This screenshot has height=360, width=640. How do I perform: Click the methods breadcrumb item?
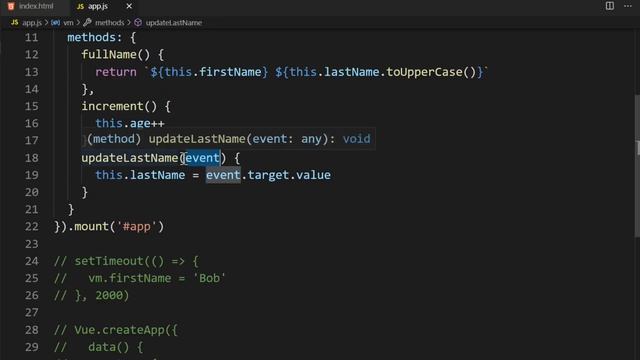pyautogui.click(x=109, y=23)
